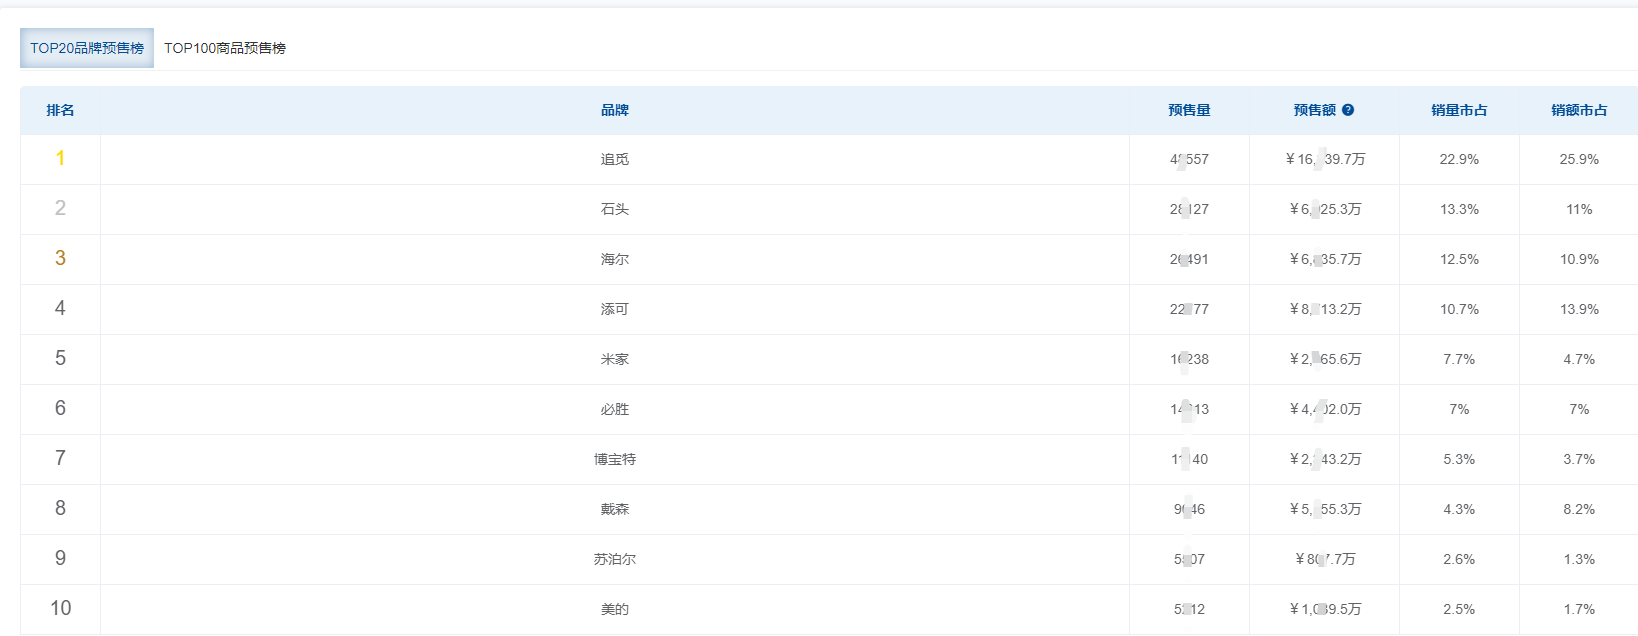Select the brand name 必胜
1638x636 pixels.
coord(615,409)
